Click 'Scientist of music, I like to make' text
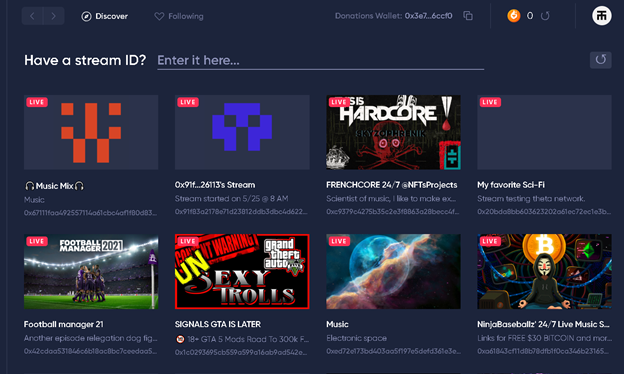This screenshot has width=624, height=374. (x=391, y=199)
